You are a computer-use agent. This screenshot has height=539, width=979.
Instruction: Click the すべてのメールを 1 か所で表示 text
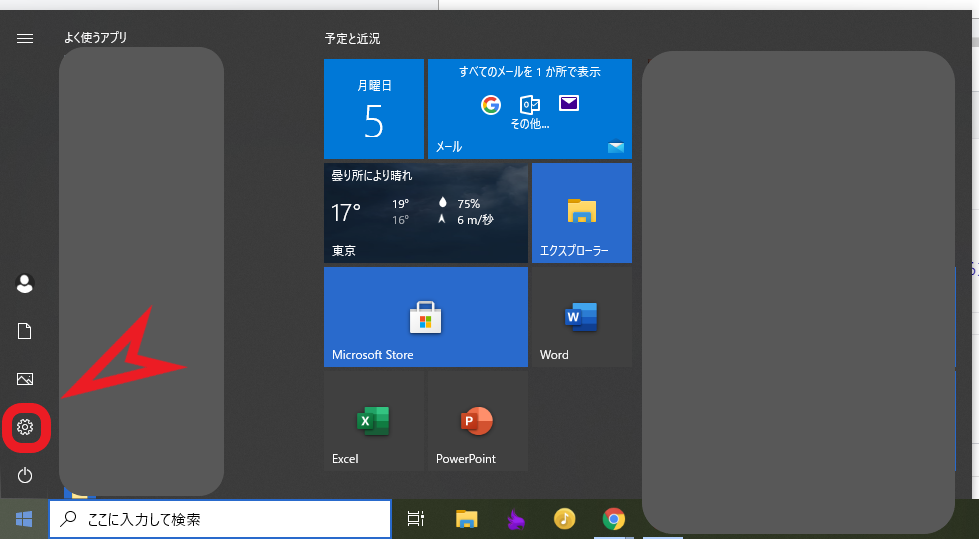pos(529,72)
